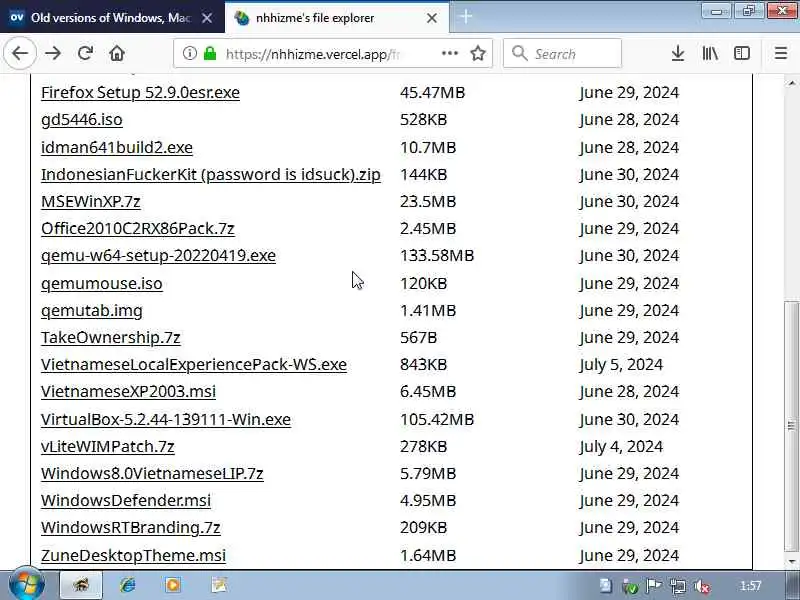Open Internet Explorer from taskbar
This screenshot has width=800, height=600.
[x=128, y=585]
